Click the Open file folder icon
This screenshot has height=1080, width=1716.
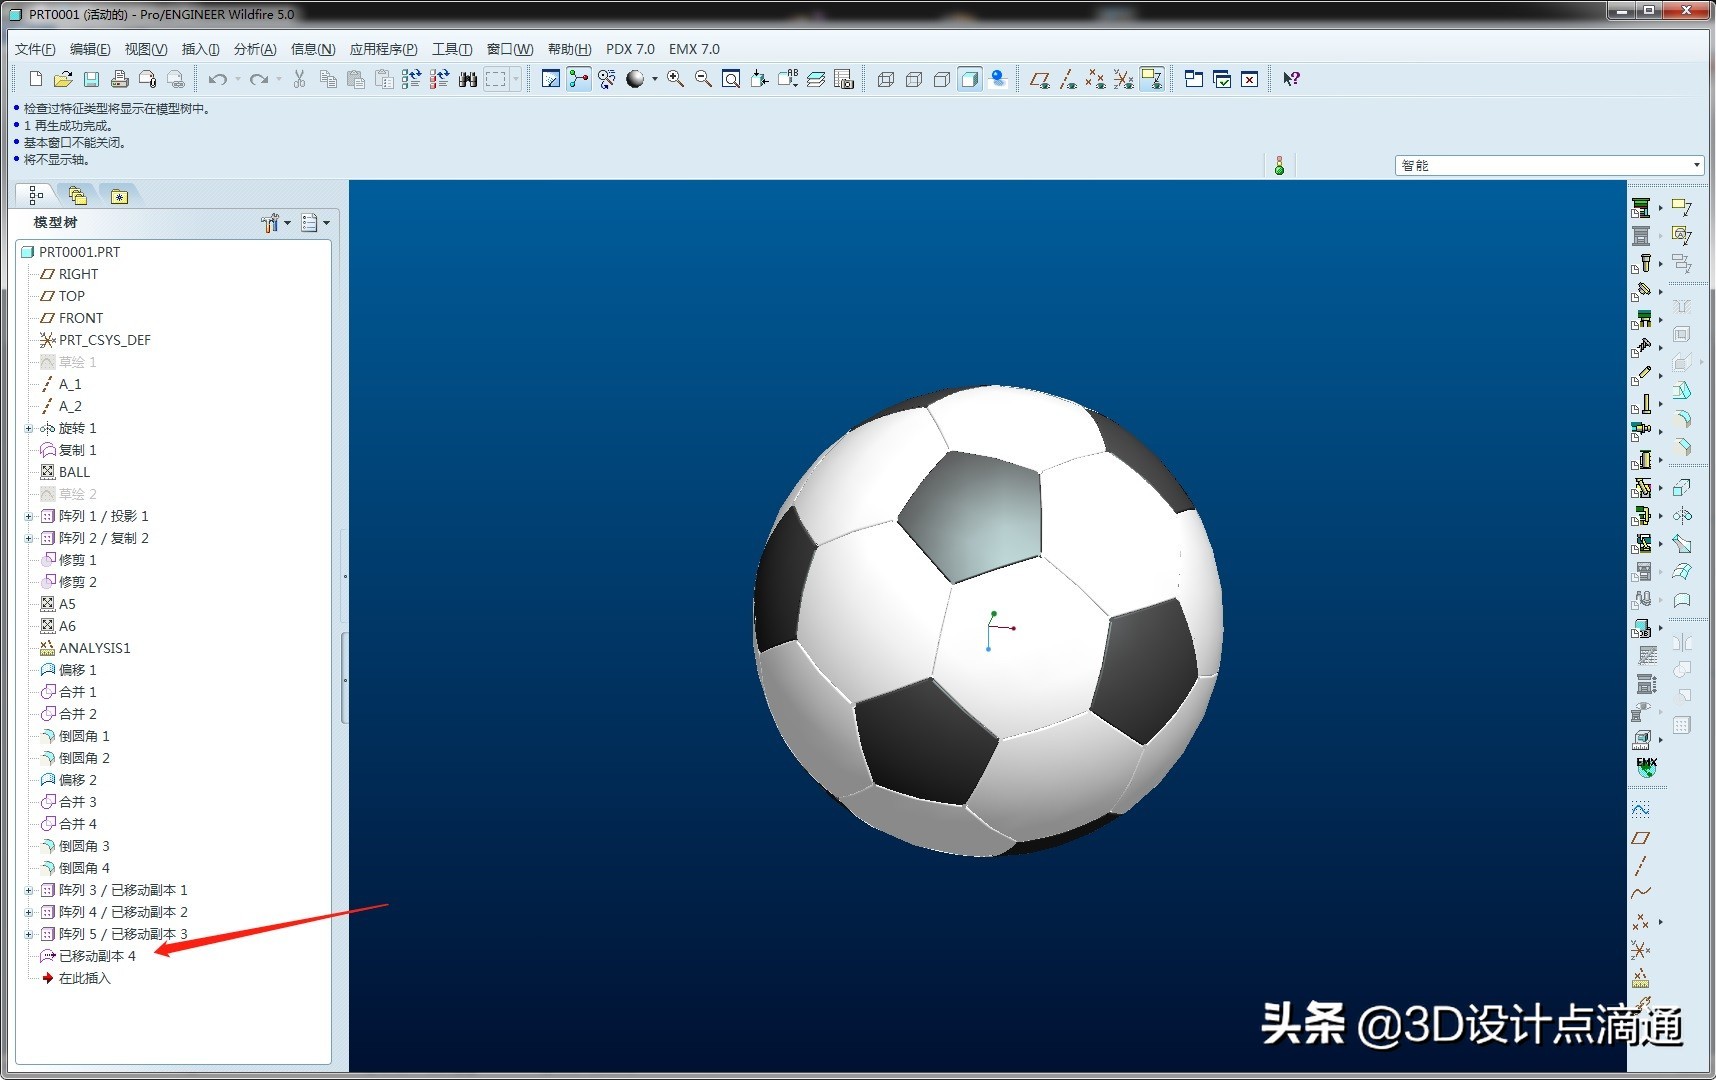click(63, 79)
